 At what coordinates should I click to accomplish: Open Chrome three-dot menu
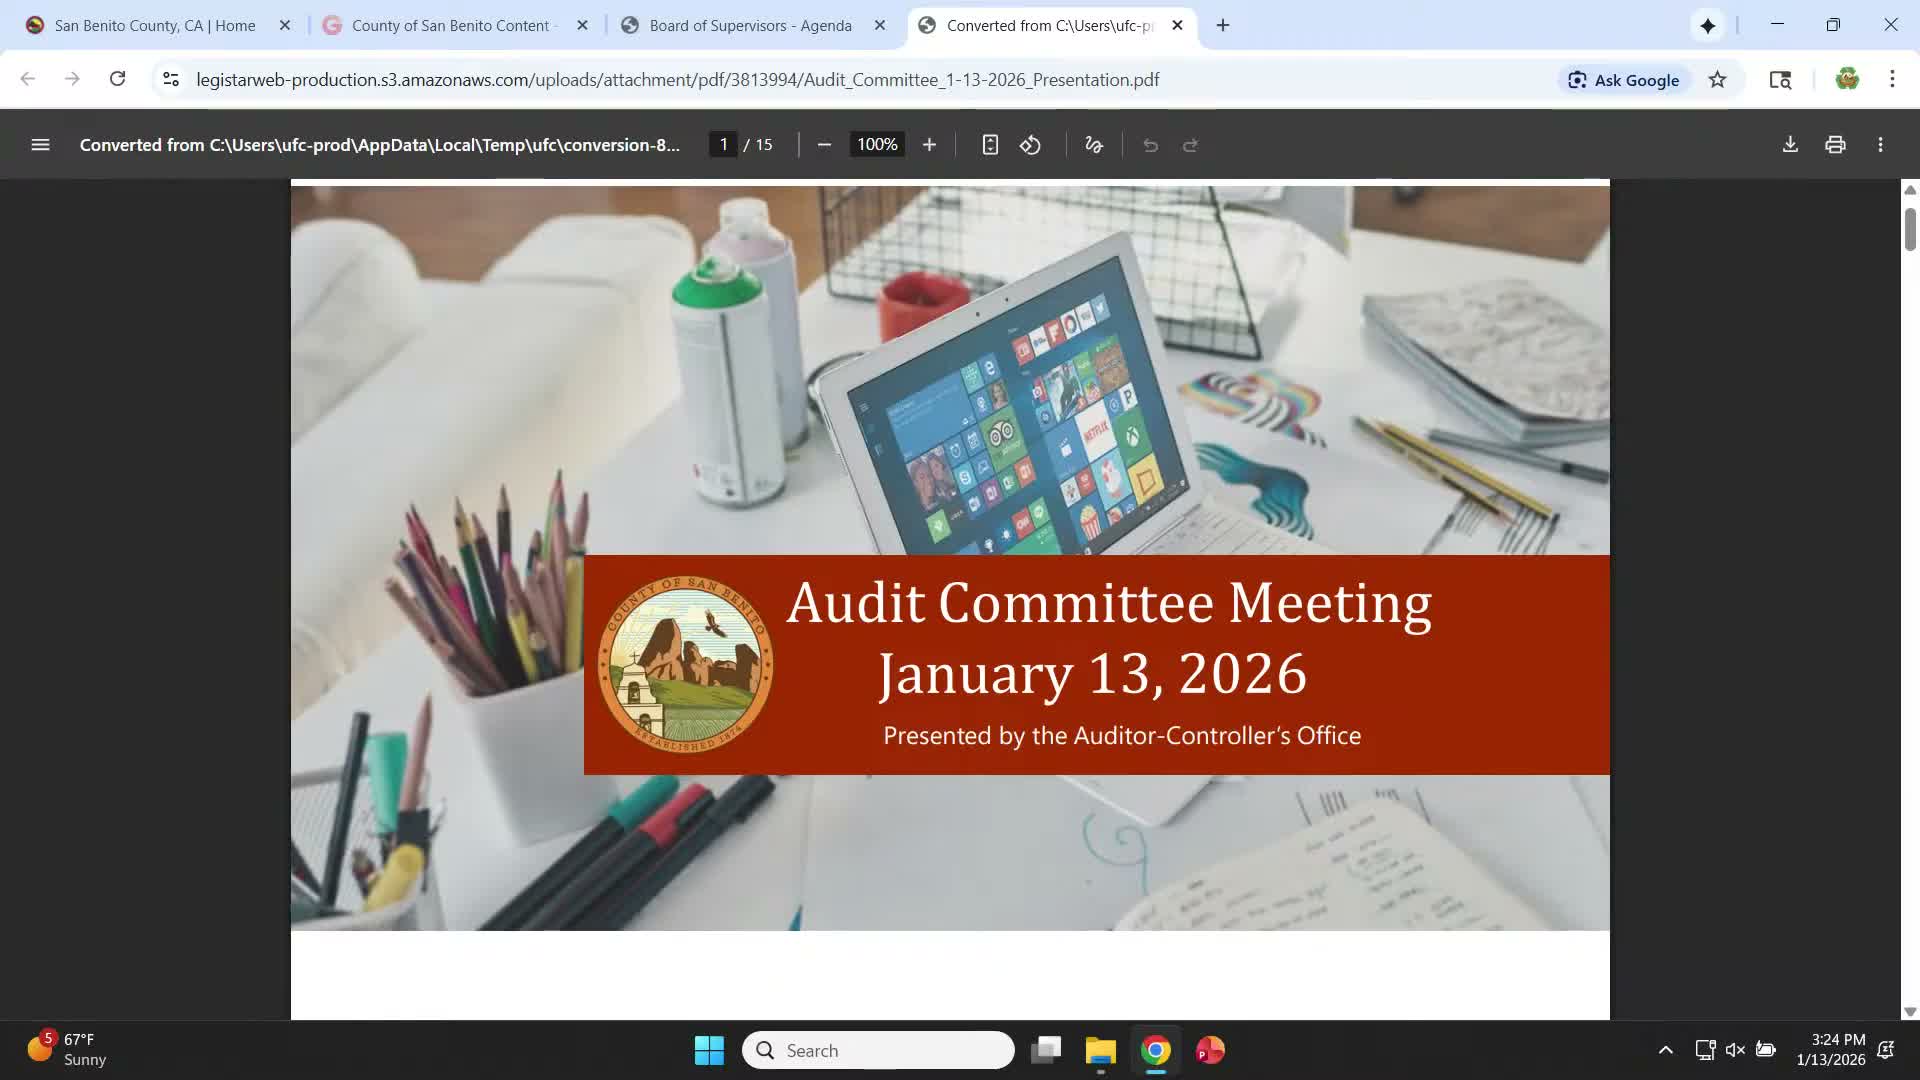(x=1892, y=80)
